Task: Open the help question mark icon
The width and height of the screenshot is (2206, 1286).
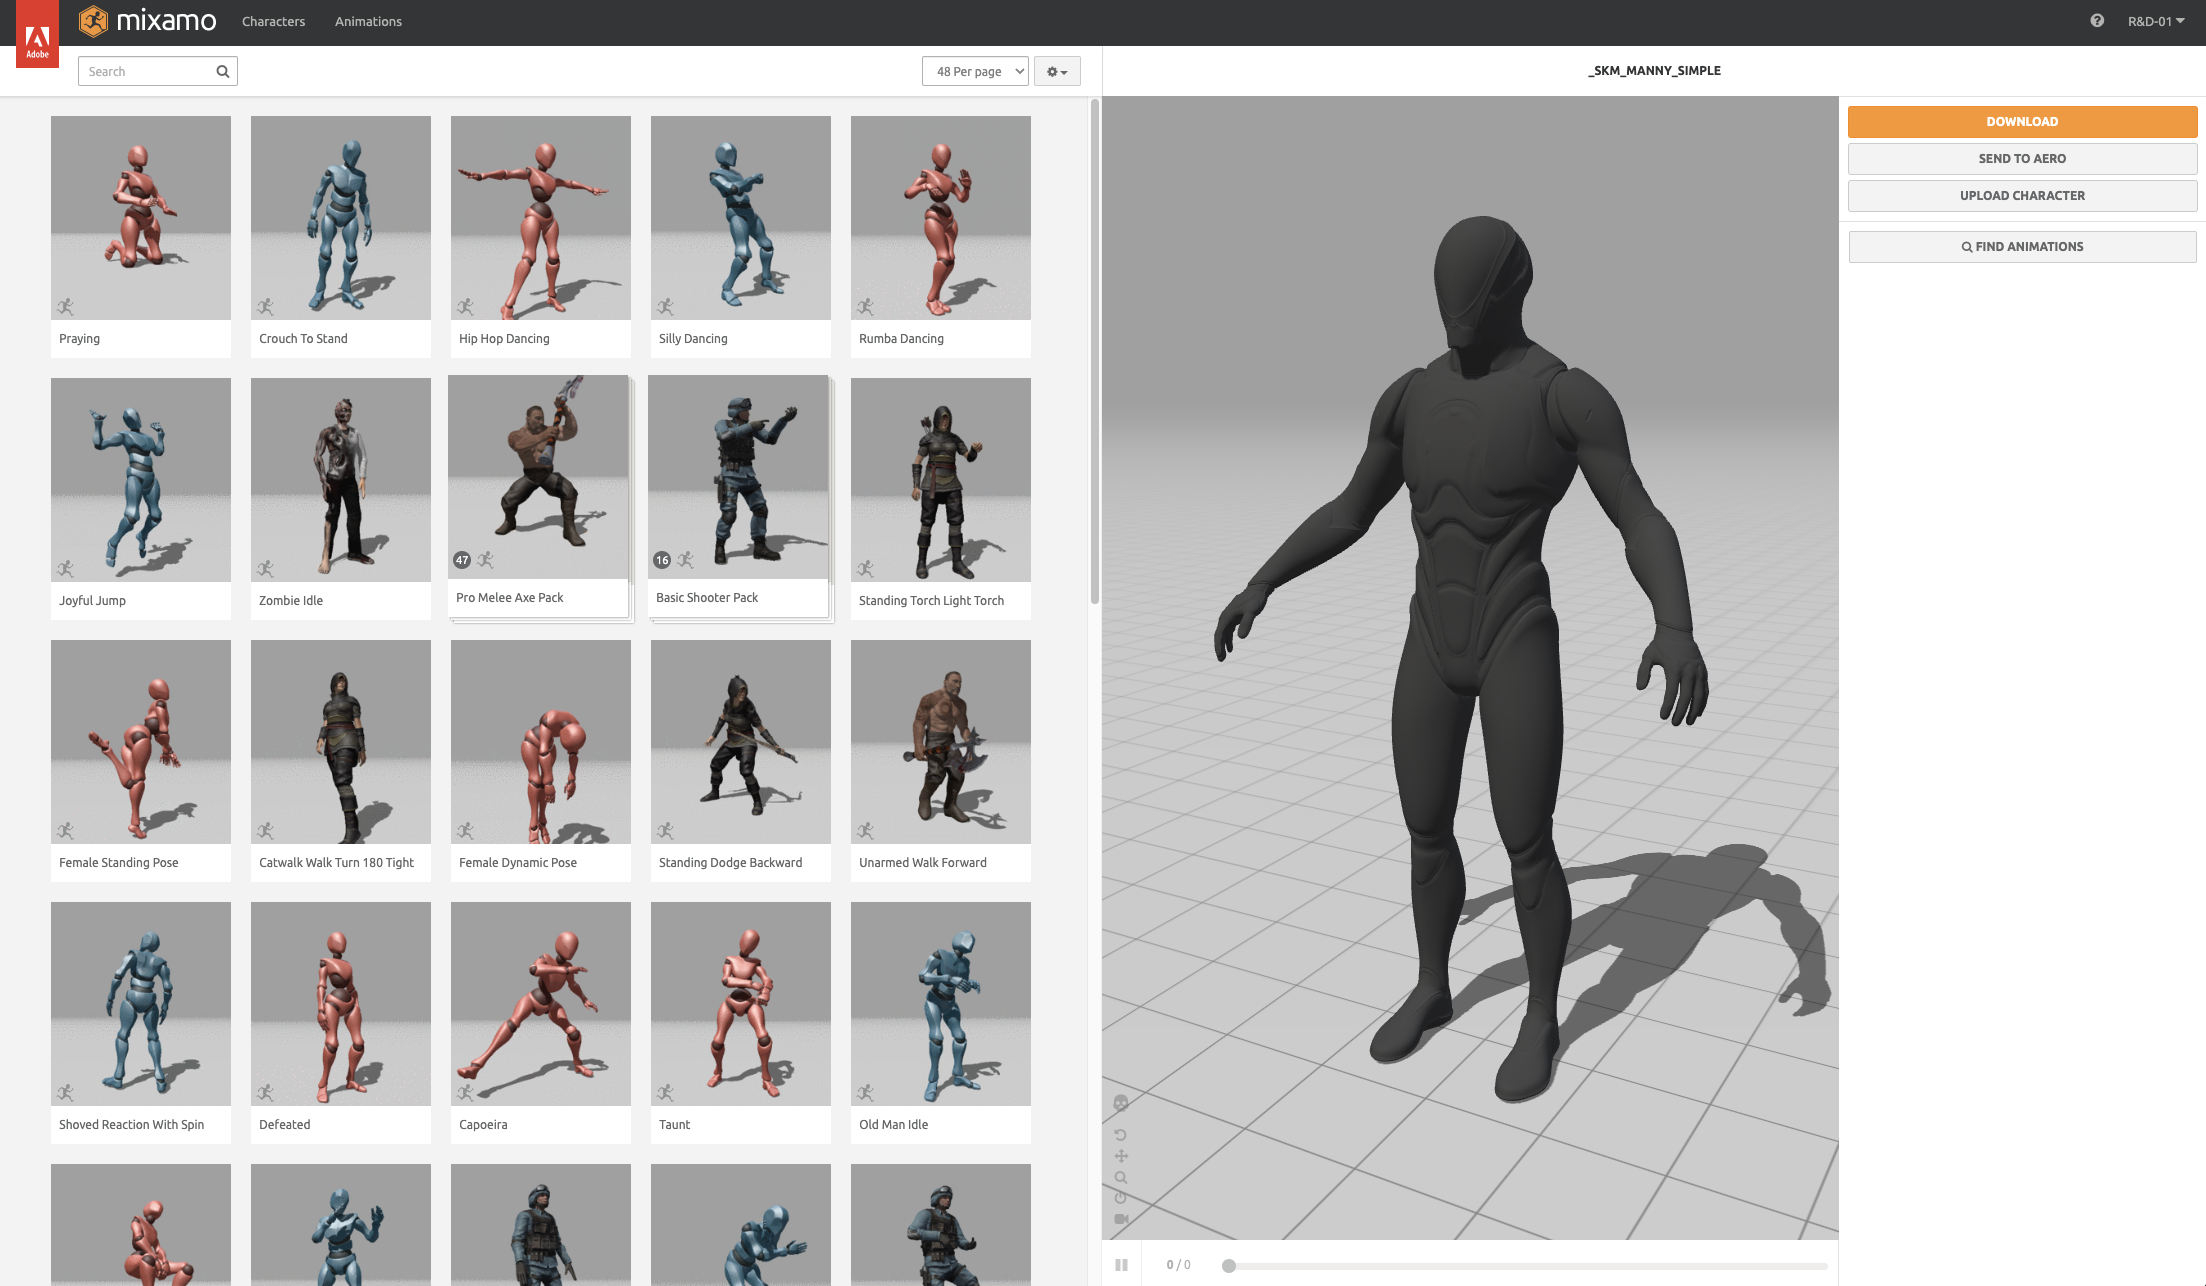Action: [x=2096, y=21]
